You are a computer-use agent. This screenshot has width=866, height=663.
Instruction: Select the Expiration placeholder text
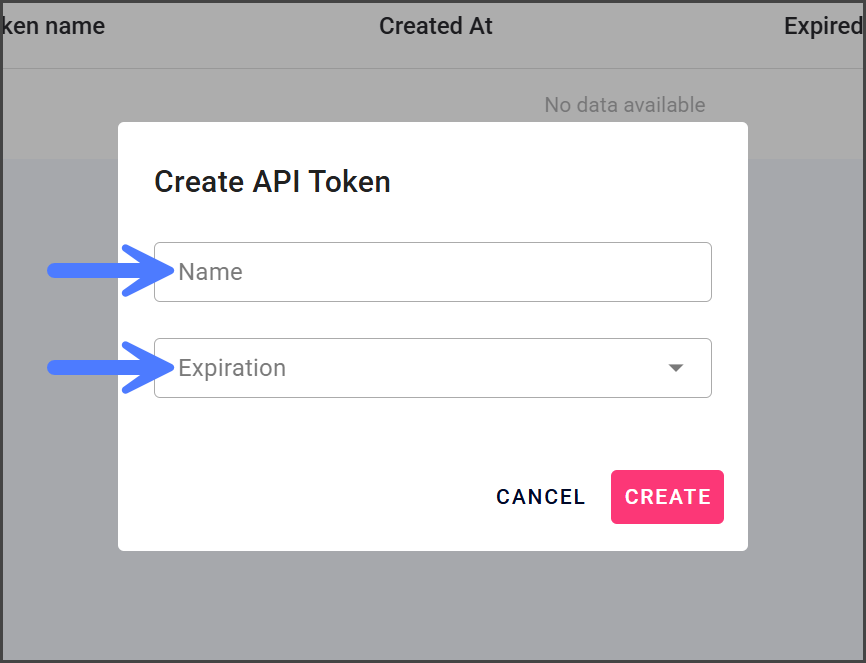coord(232,368)
